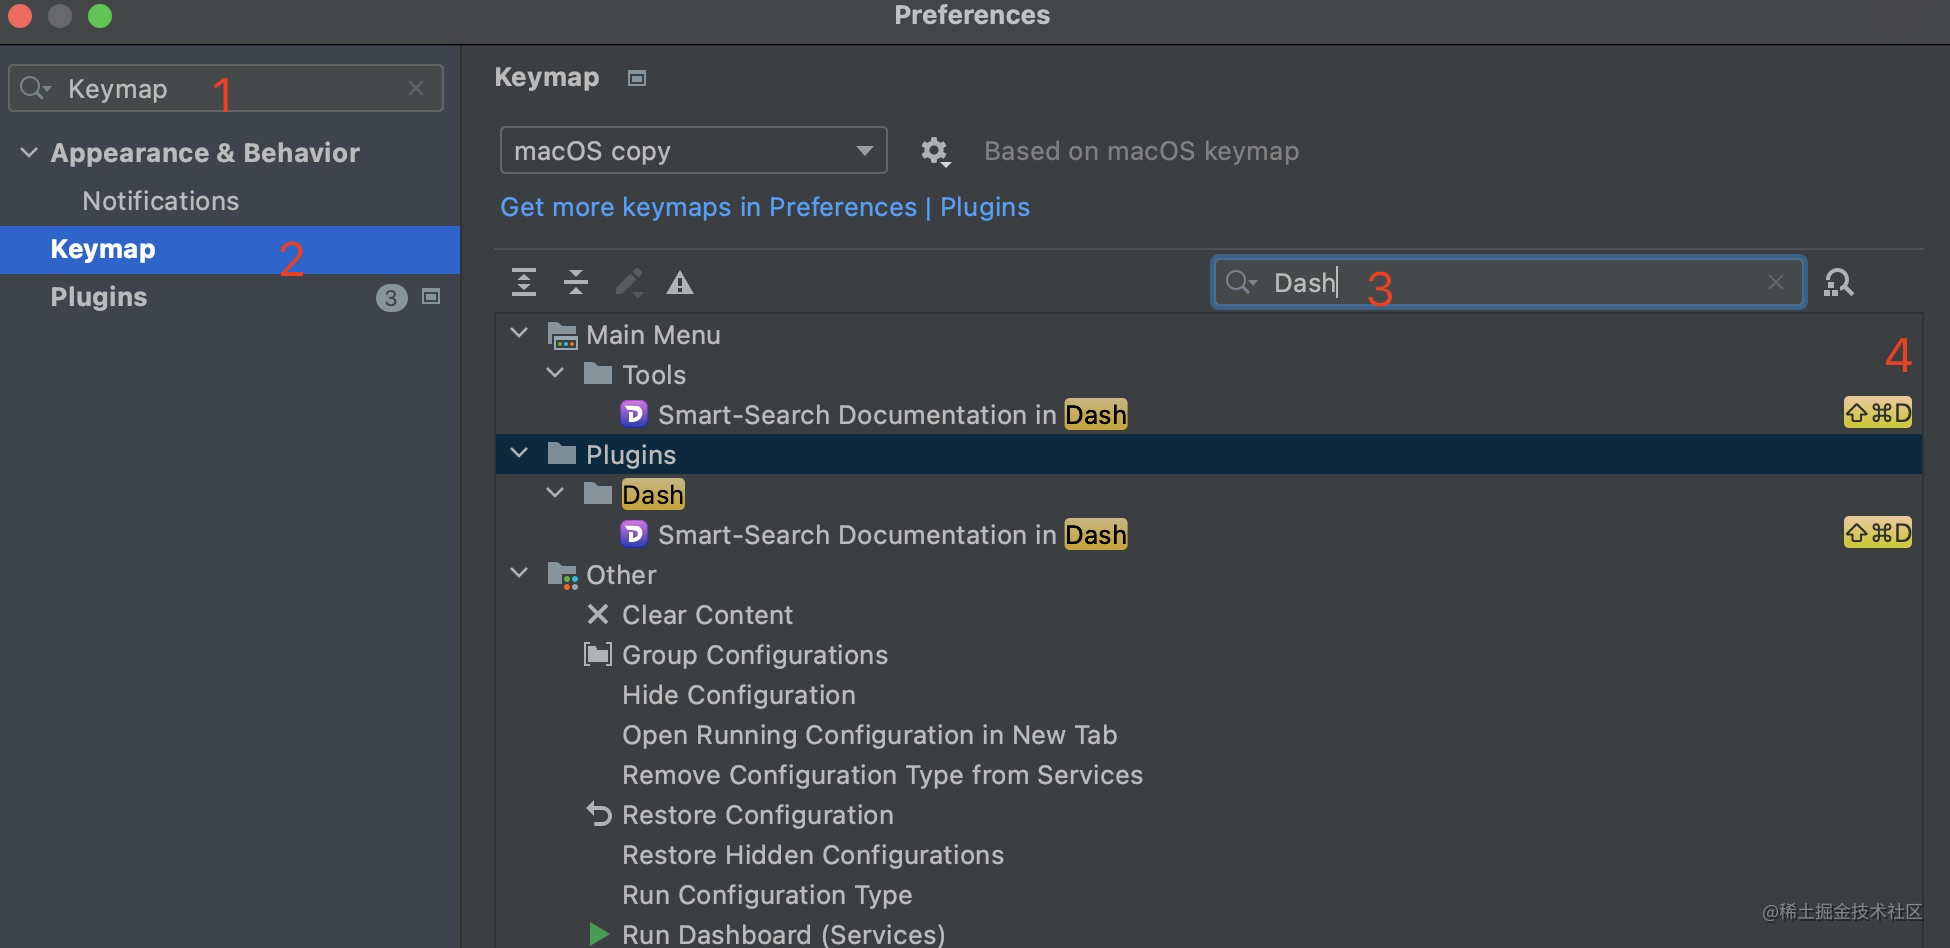The image size is (1950, 948).
Task: Clear the Keymap settings search text
Action: click(416, 89)
